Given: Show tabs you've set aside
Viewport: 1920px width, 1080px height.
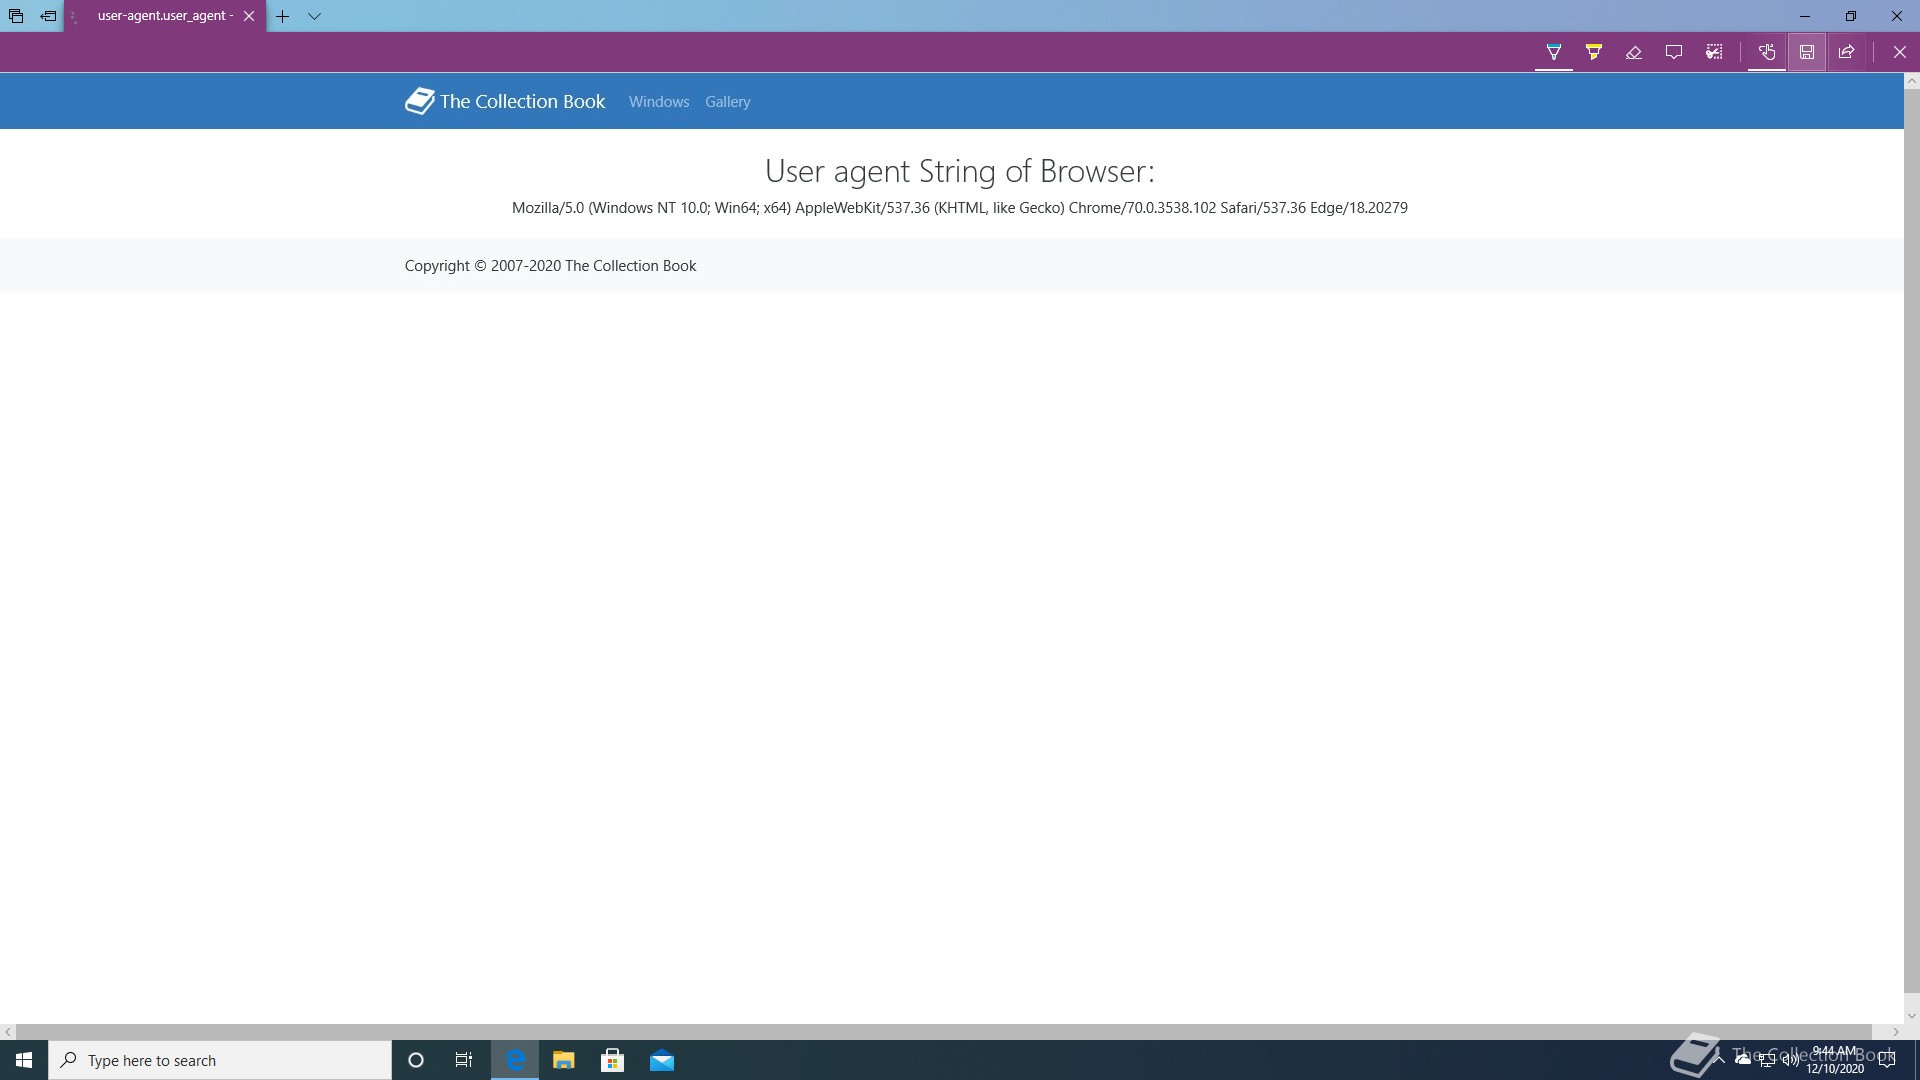Looking at the screenshot, I should [x=16, y=16].
